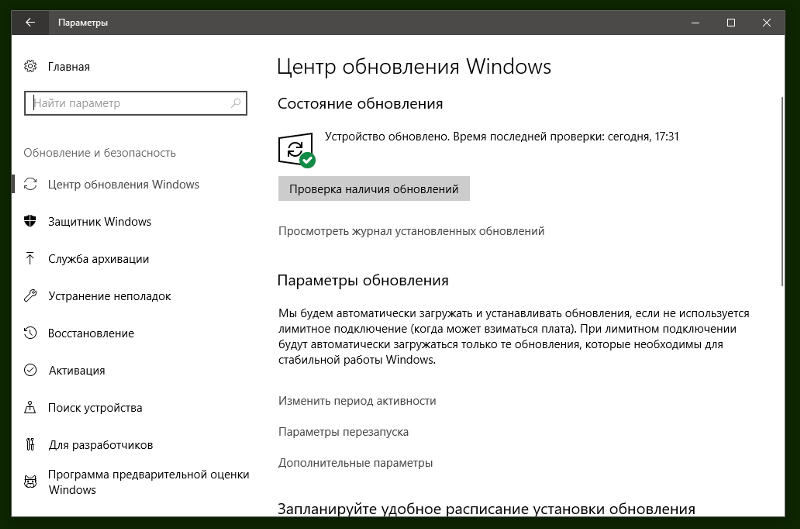Click the Состояние обновления heading
This screenshot has height=529, width=800.
tap(360, 104)
